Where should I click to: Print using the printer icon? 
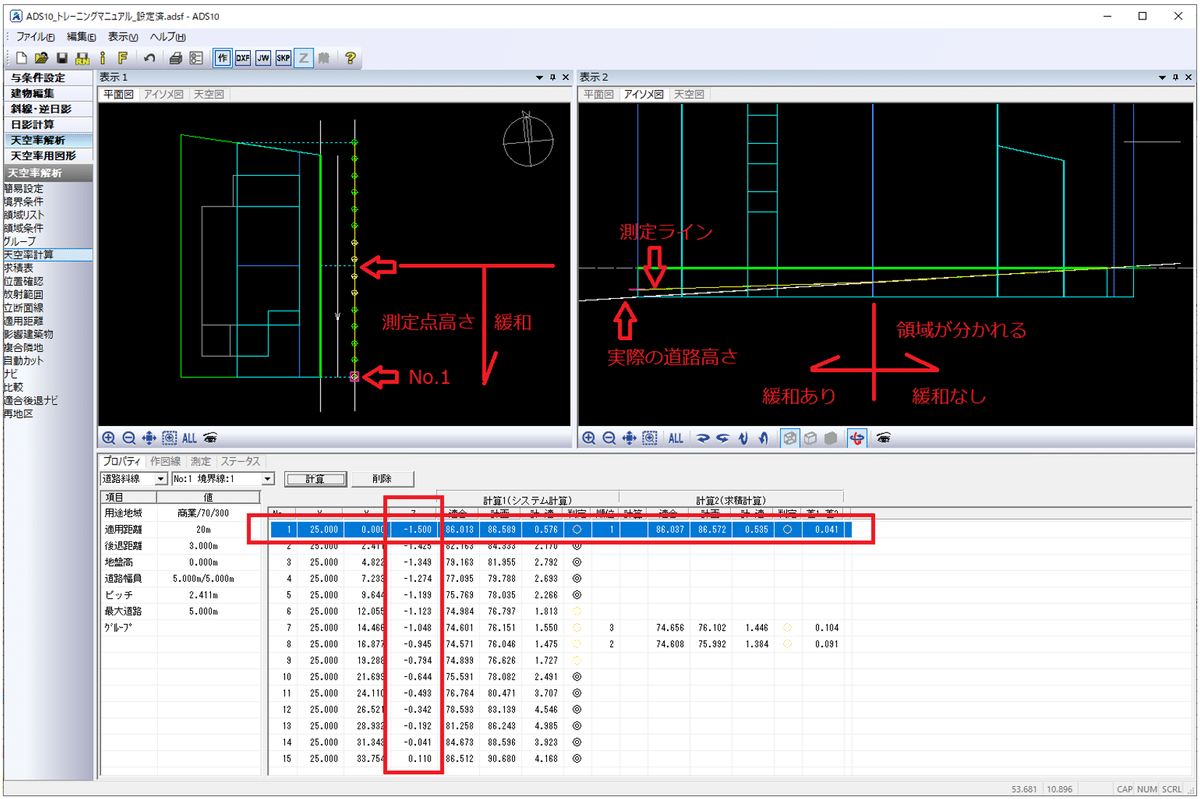176,58
